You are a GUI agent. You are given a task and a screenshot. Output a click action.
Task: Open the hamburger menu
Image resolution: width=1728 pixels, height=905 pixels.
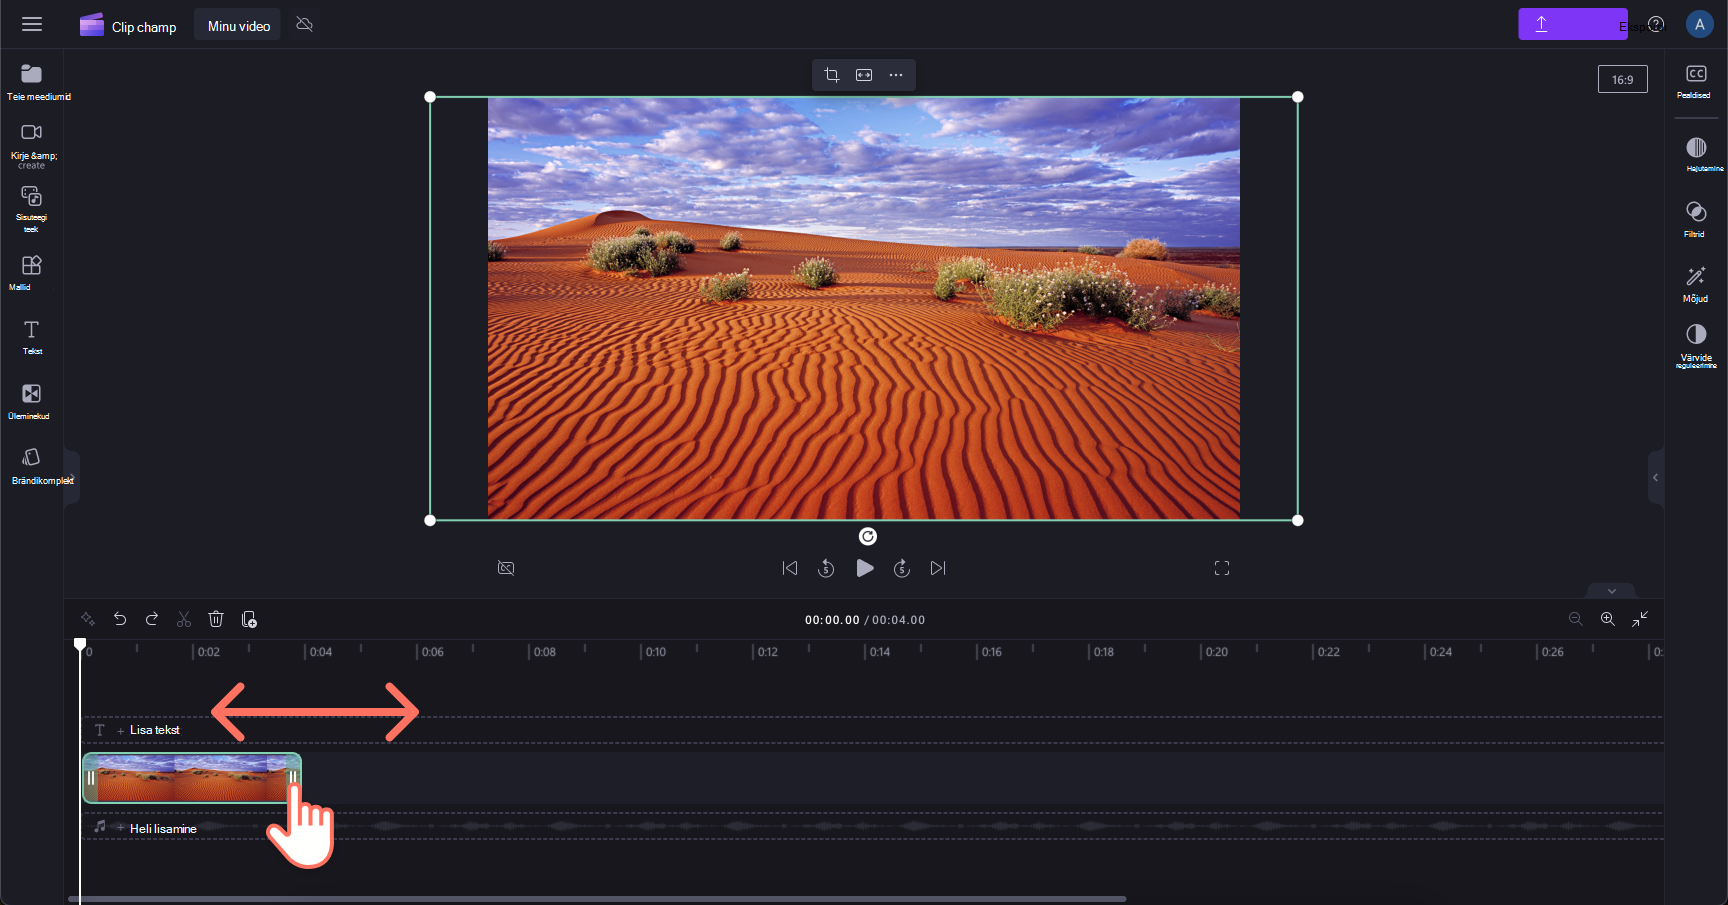click(x=32, y=24)
